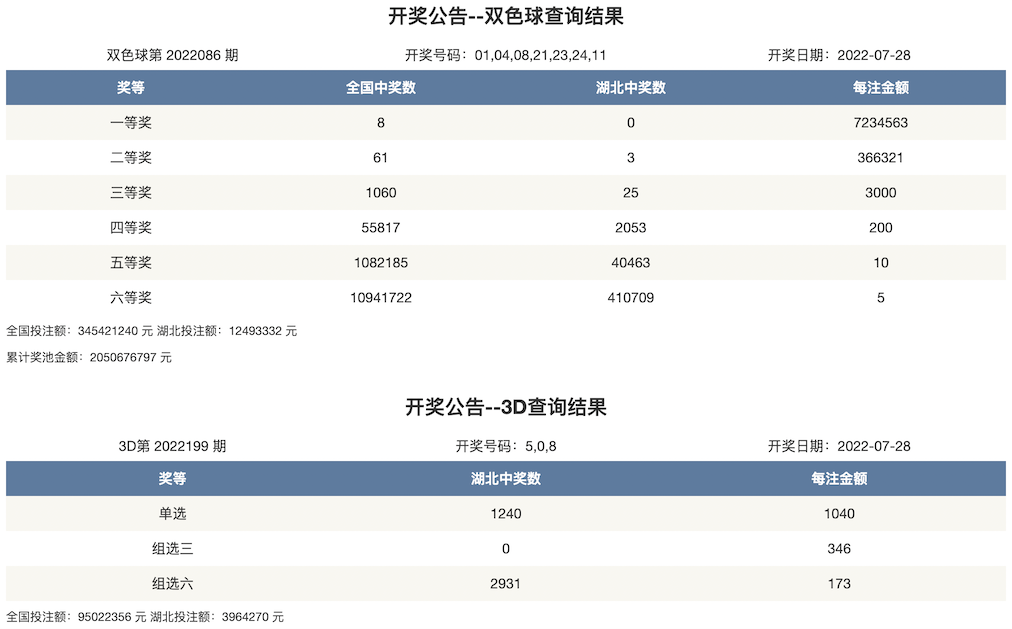1012x629 pixels.
Task: Click the 湖北中奖数 header in 3D table
Action: coord(505,479)
